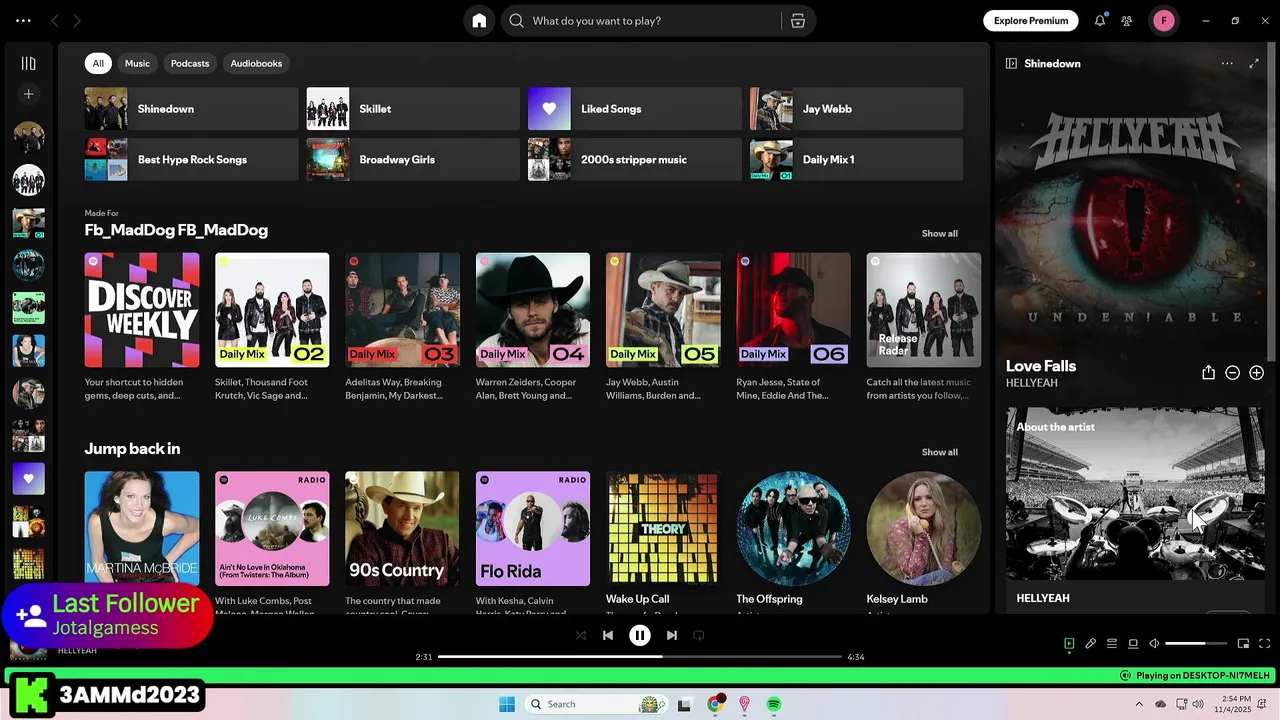Open Daily Mix 04 cover

(x=533, y=310)
